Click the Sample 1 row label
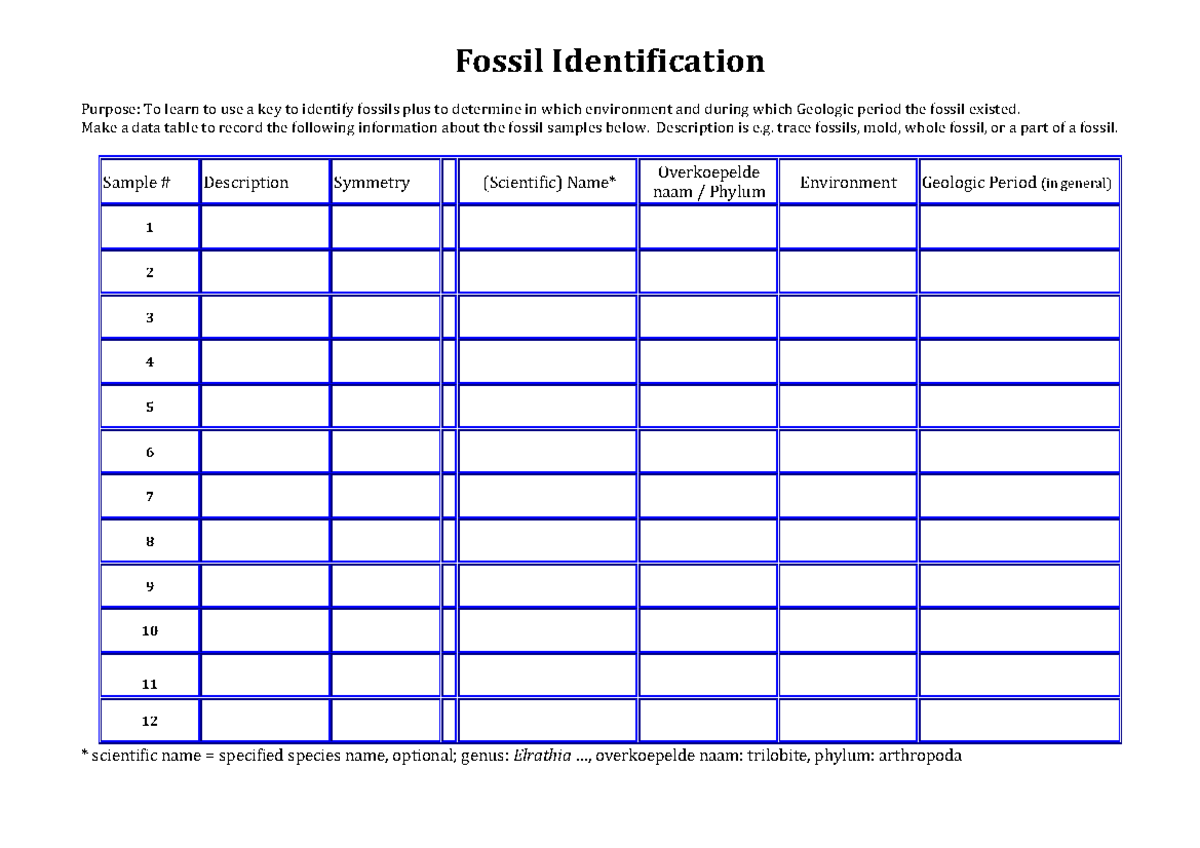 coord(149,228)
